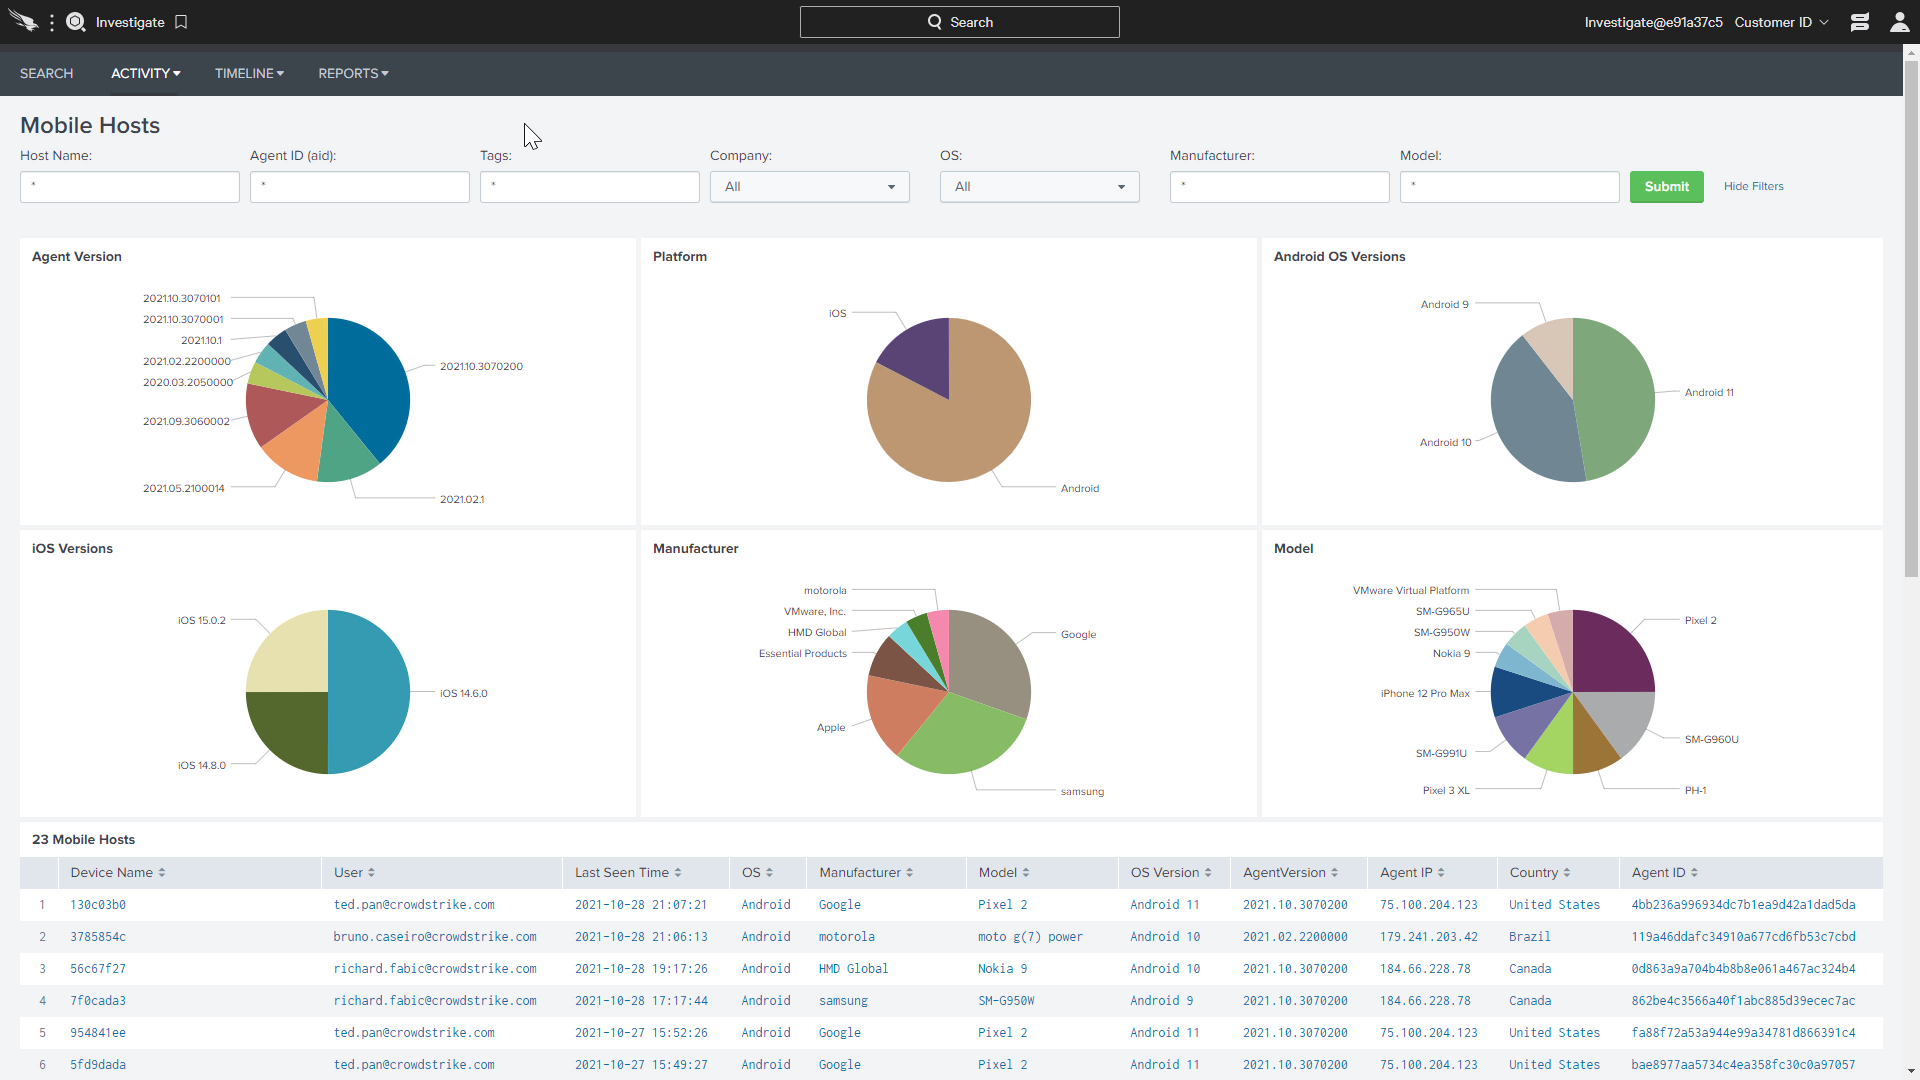Viewport: 1920px width, 1080px height.
Task: Open the TIMELINE menu
Action: (x=249, y=73)
